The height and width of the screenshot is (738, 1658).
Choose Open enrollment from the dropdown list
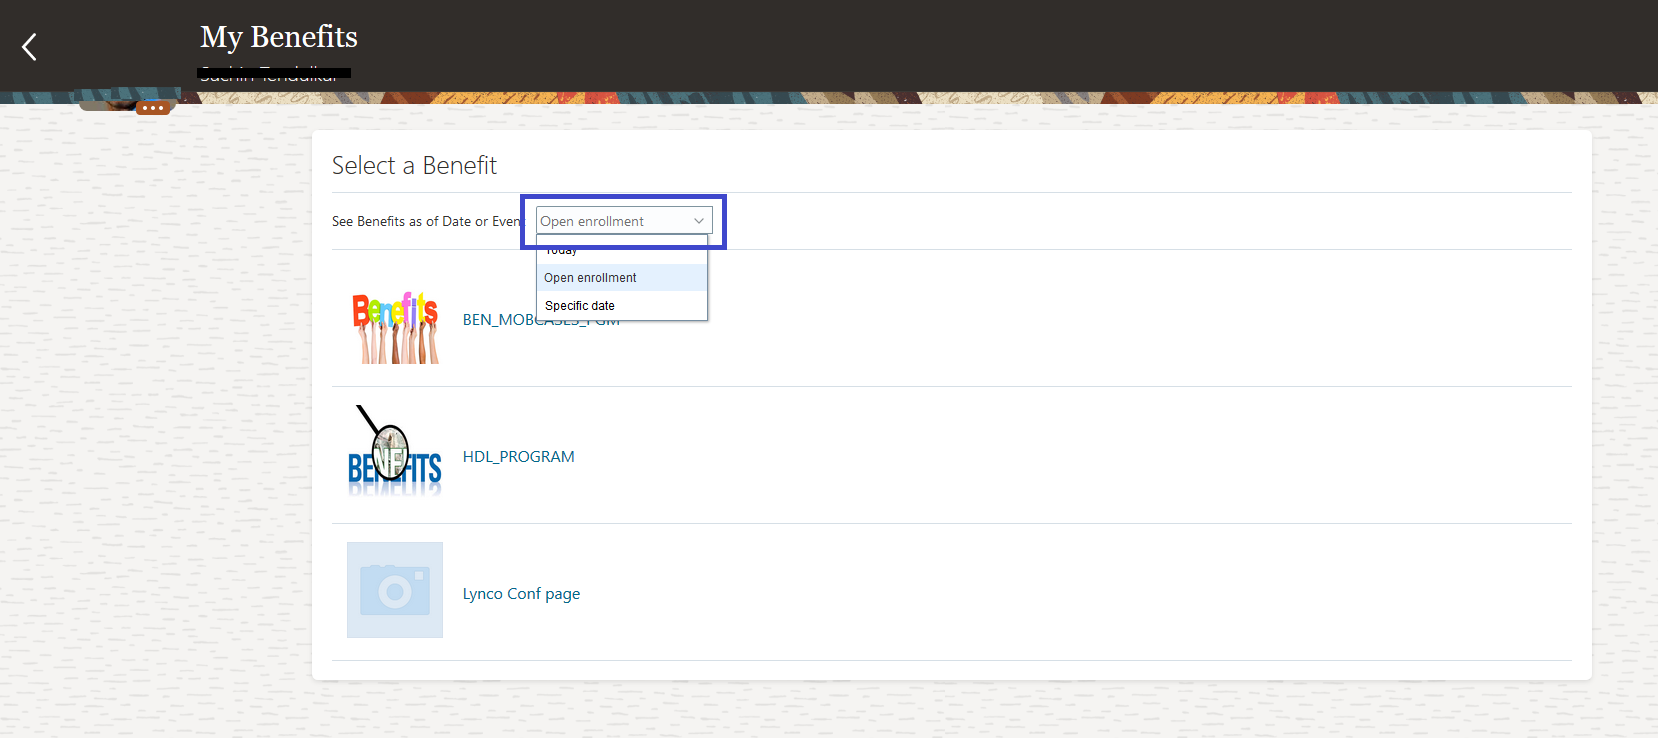pyautogui.click(x=622, y=278)
